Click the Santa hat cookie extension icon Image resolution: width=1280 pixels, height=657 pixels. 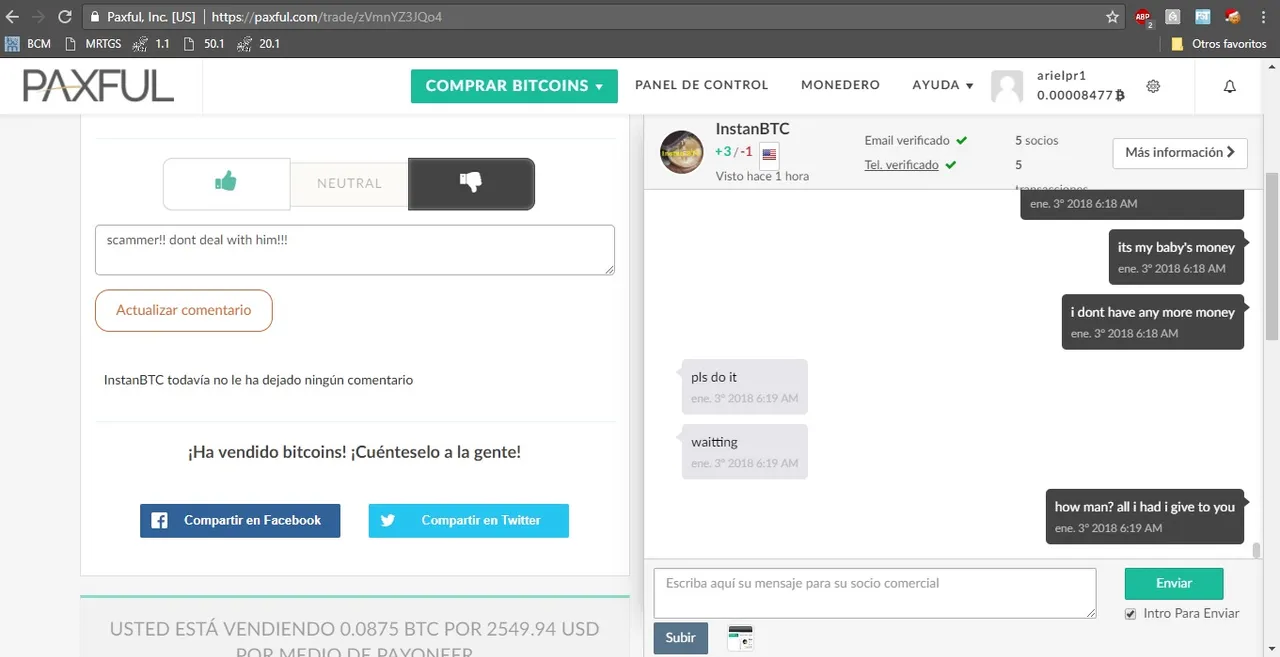click(1233, 16)
